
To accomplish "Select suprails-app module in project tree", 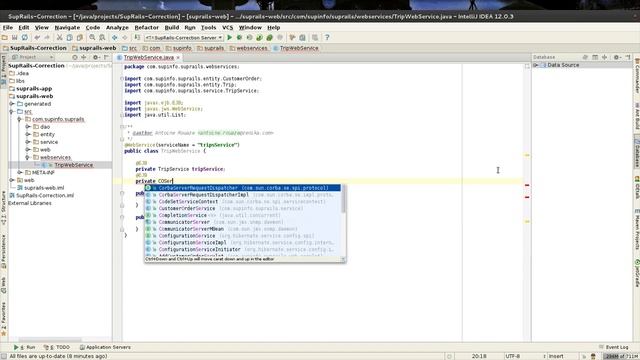I will click(34, 88).
